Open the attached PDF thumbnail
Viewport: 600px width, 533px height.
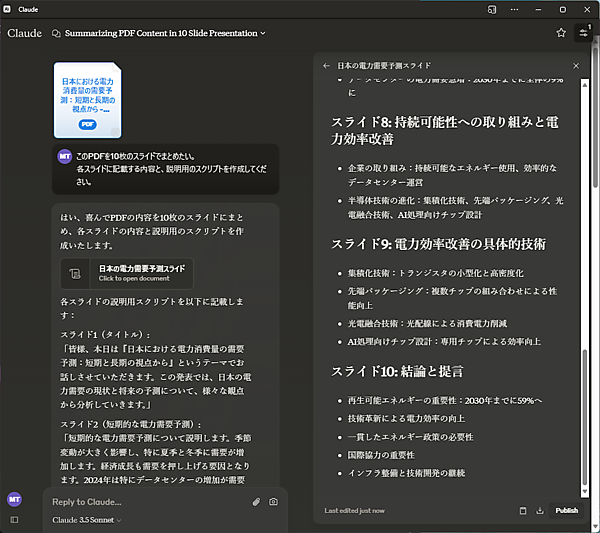tap(87, 101)
